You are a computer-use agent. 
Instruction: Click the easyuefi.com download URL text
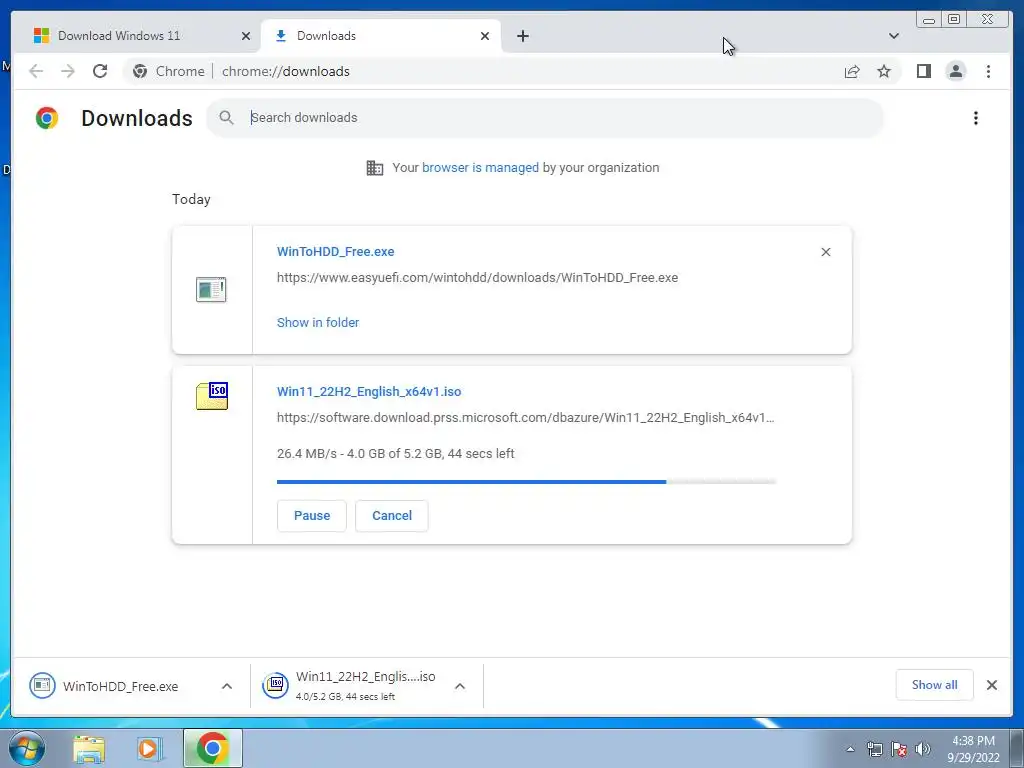tap(477, 278)
